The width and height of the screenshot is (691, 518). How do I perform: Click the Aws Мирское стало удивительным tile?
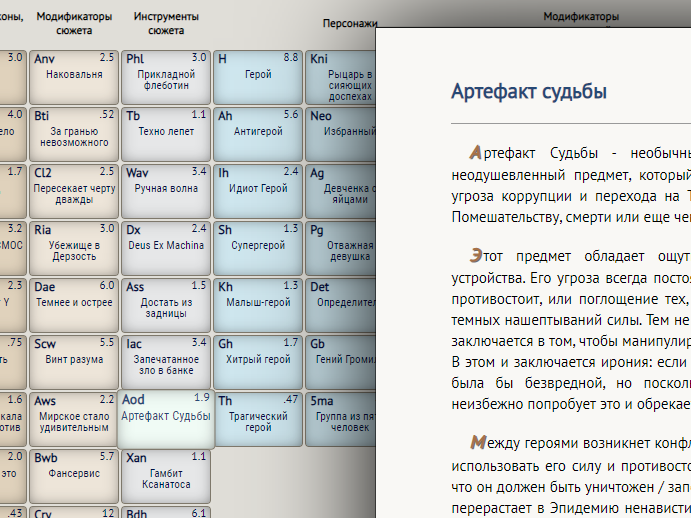(x=74, y=419)
